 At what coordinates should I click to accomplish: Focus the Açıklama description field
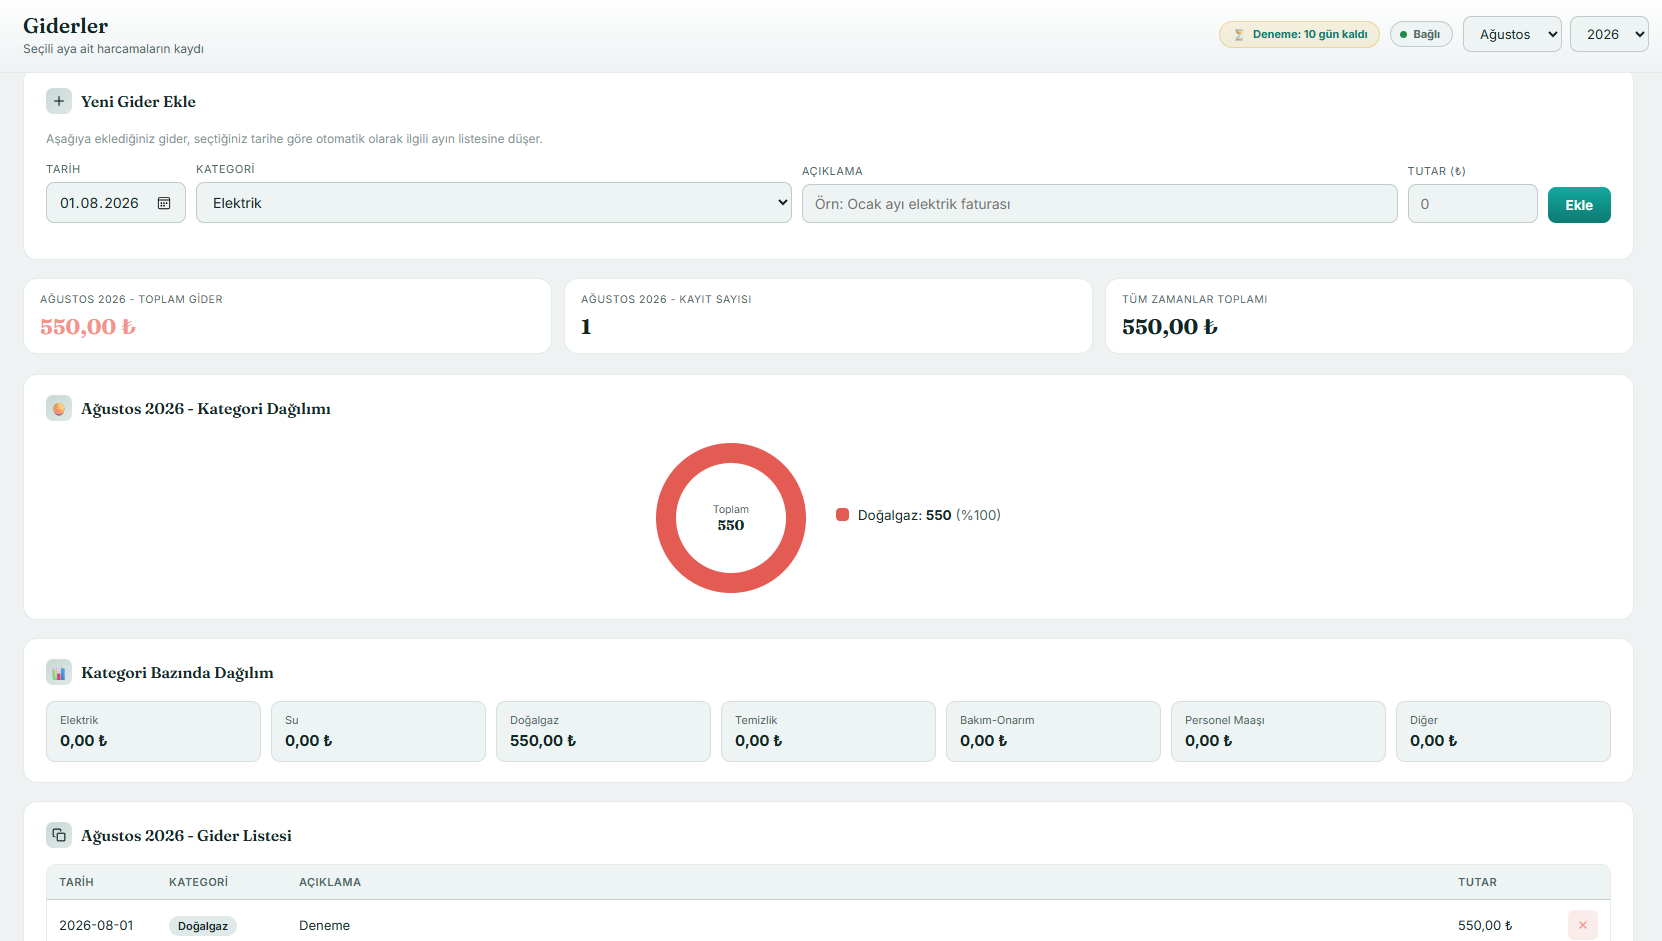pos(1099,204)
